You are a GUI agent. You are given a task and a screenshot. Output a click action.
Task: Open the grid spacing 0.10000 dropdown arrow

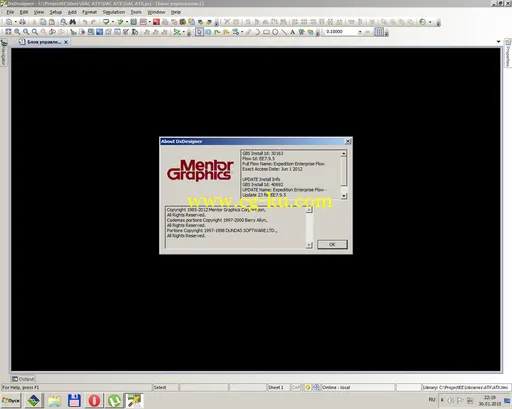360,32
